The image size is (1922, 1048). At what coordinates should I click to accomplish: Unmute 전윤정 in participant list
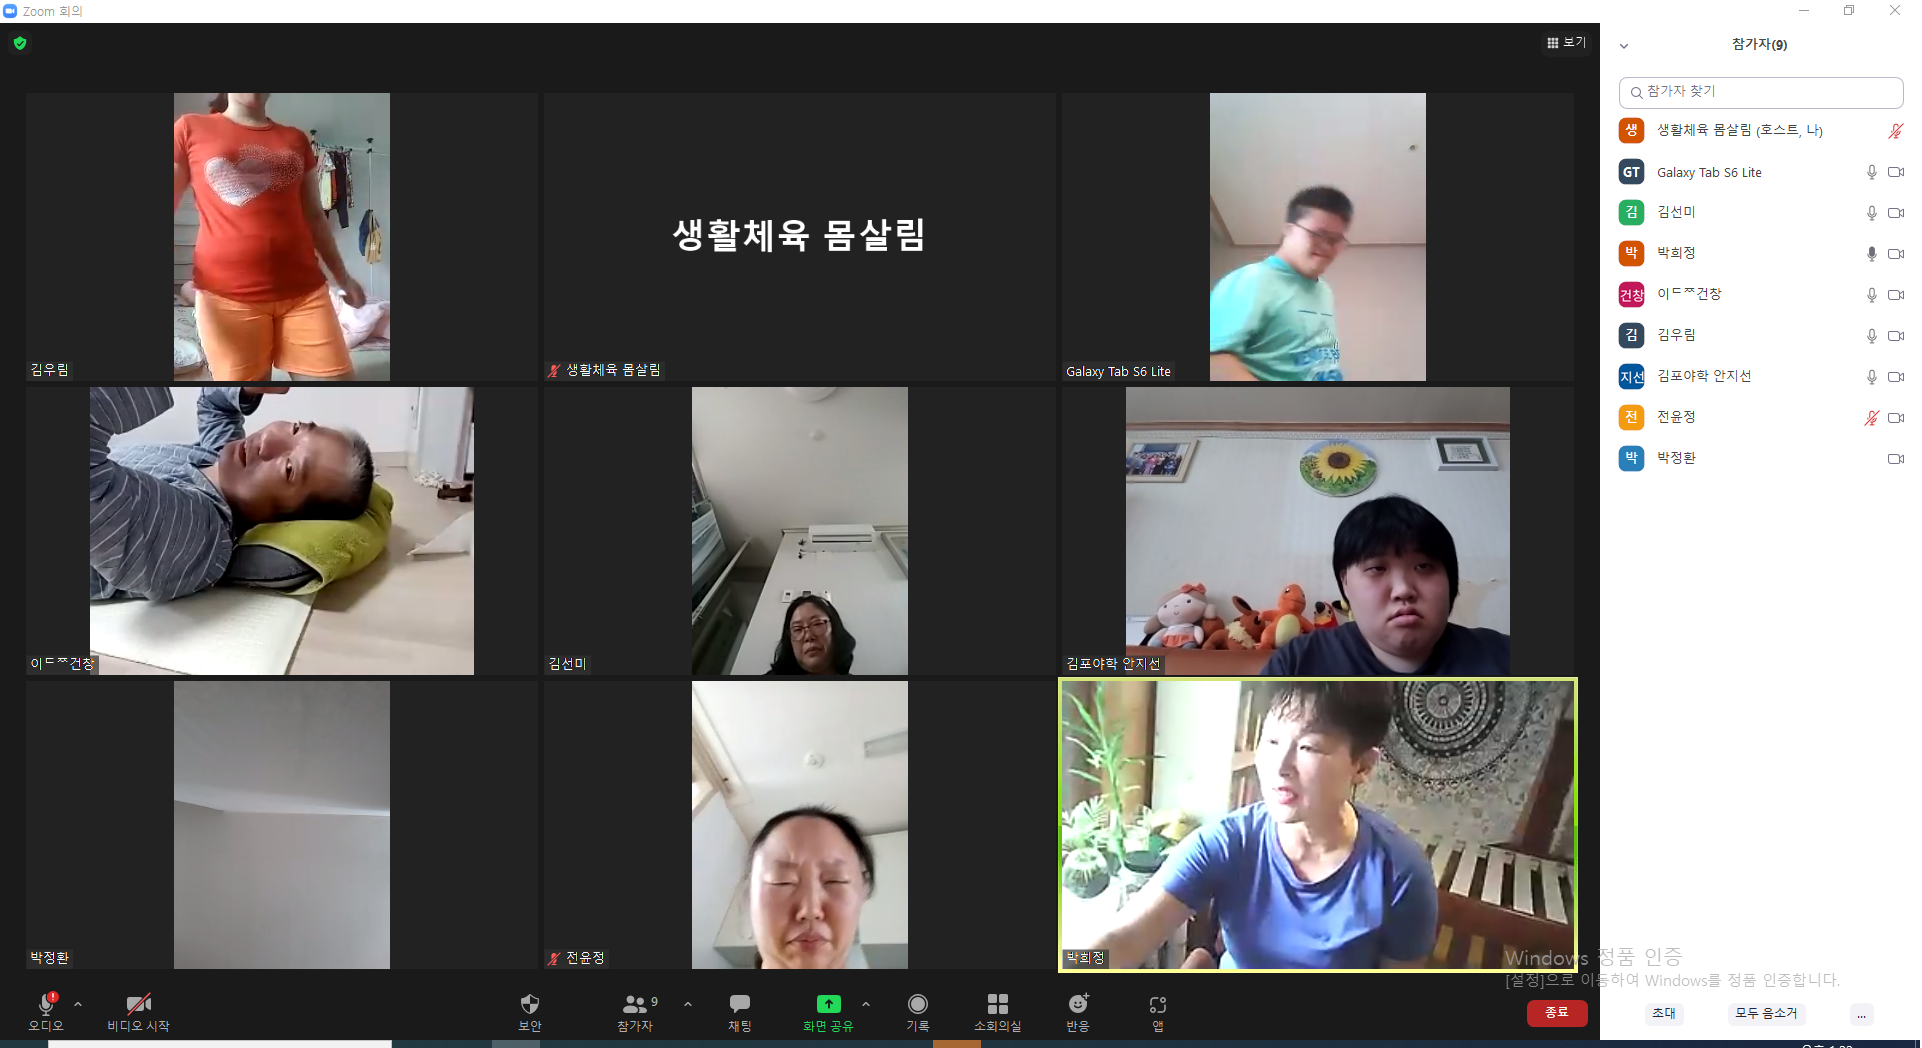click(1871, 418)
